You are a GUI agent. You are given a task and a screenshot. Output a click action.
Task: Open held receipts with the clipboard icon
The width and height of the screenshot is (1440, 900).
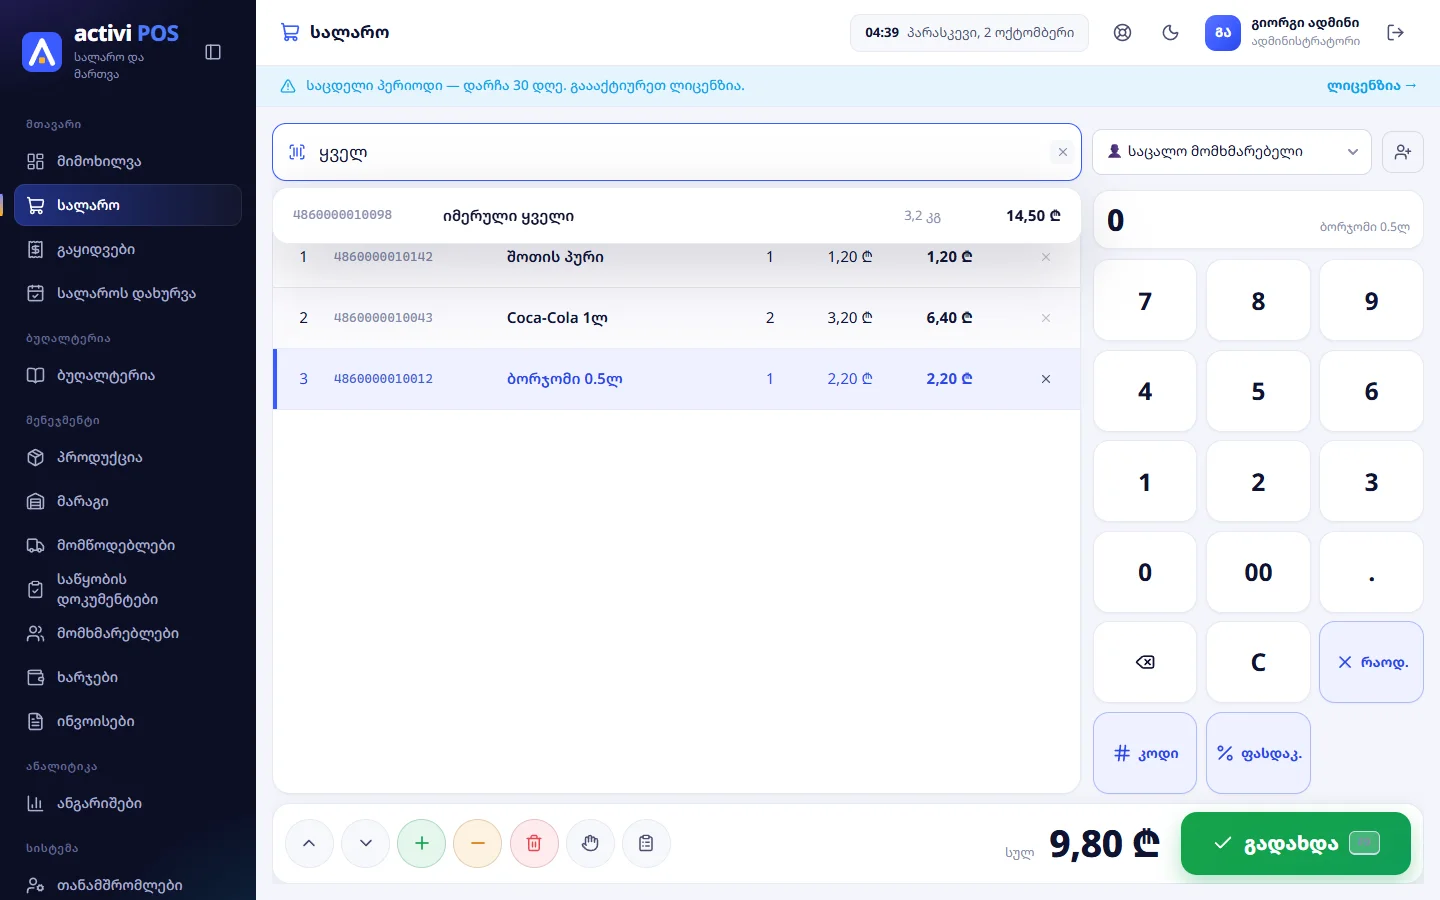[x=646, y=843]
